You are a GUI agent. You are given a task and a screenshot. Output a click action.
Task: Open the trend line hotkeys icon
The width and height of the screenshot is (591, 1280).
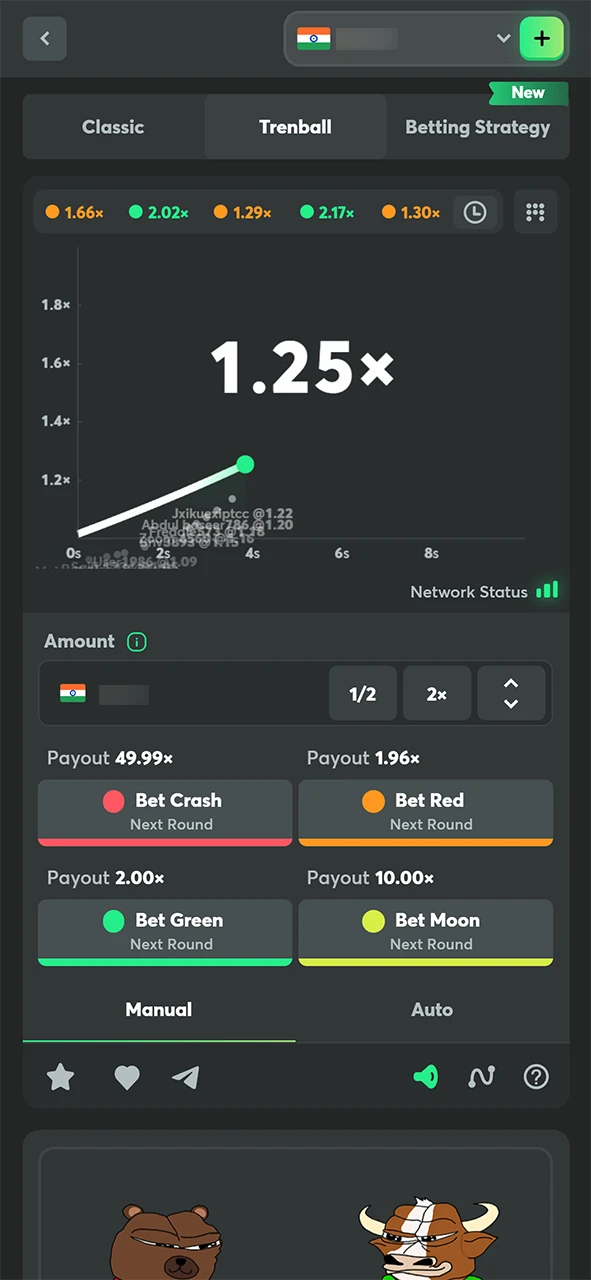[x=481, y=1077]
